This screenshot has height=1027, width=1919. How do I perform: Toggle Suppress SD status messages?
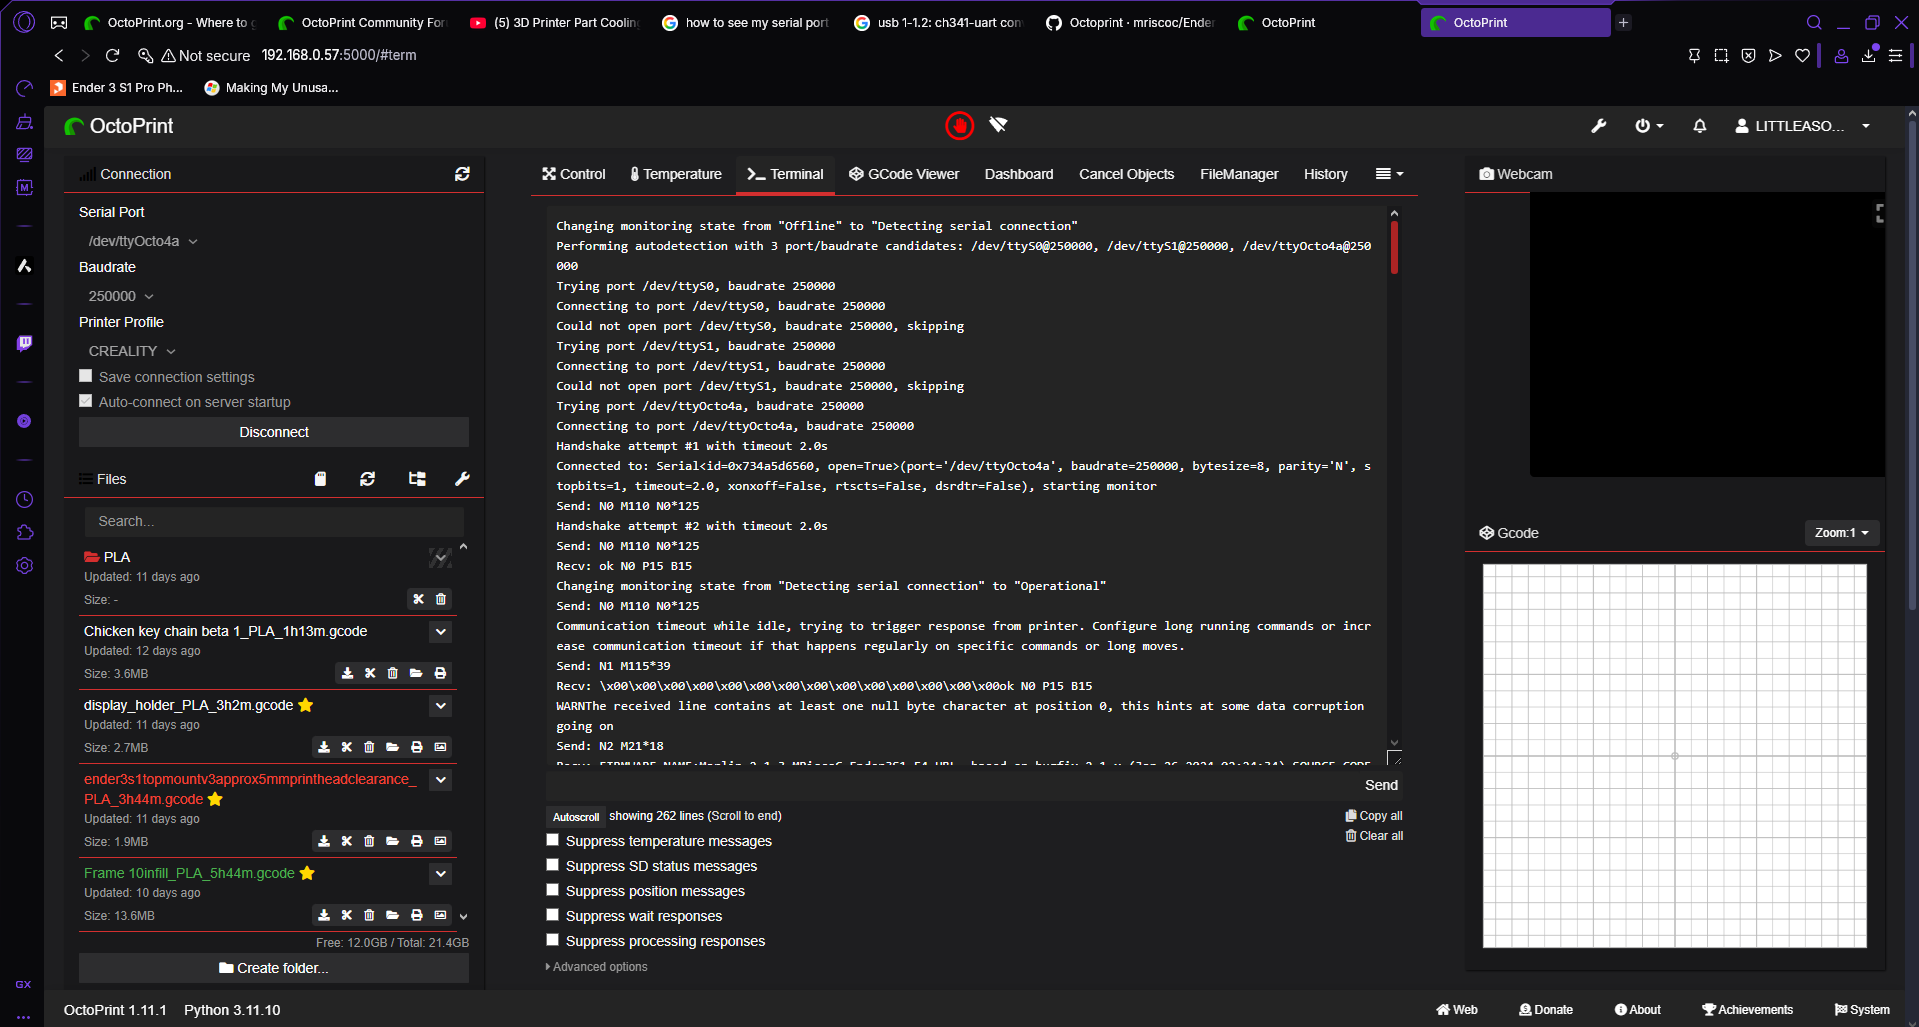(553, 865)
